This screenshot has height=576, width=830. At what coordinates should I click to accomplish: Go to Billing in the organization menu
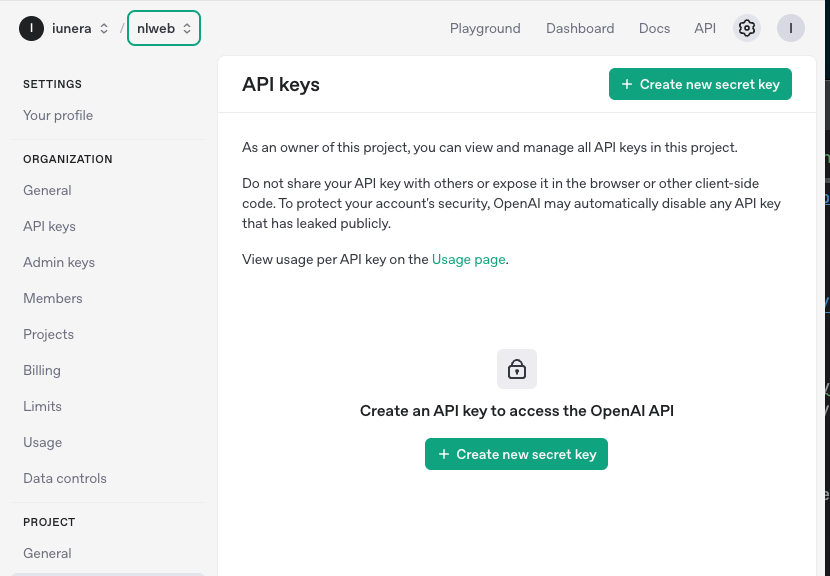click(x=42, y=371)
